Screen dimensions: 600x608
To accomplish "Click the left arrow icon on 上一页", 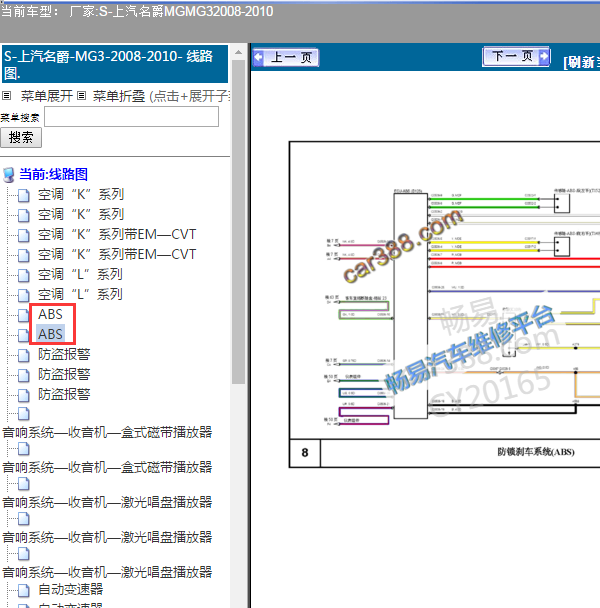I will 258,58.
